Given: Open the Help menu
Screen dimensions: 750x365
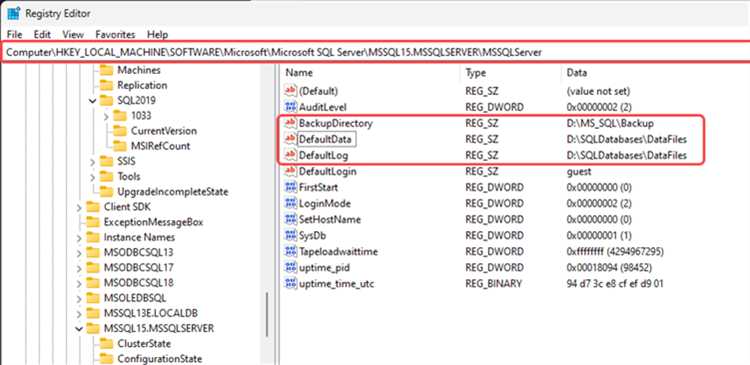Looking at the screenshot, I should pyautogui.click(x=157, y=34).
